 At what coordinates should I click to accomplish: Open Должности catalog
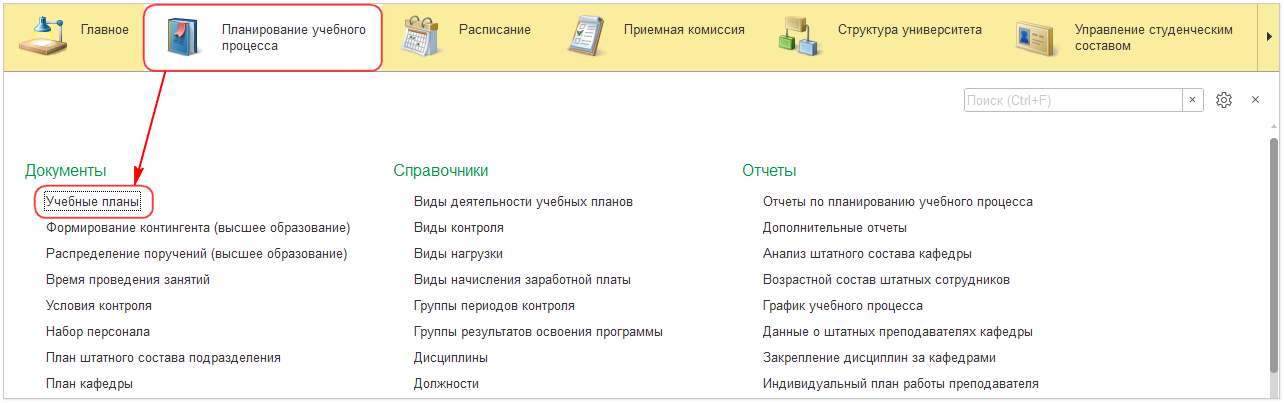point(446,384)
